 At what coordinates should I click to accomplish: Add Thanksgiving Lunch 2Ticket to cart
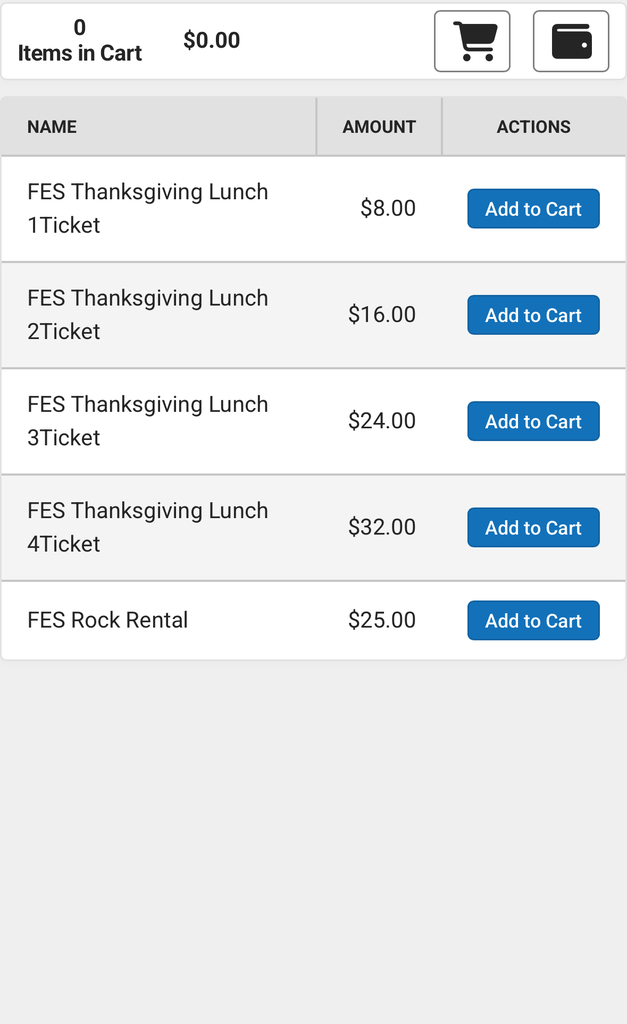(533, 315)
